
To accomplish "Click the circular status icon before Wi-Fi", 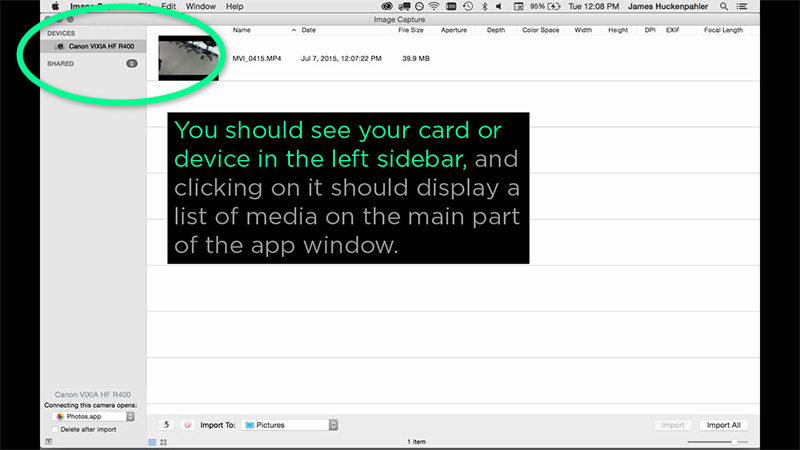I will (x=419, y=6).
